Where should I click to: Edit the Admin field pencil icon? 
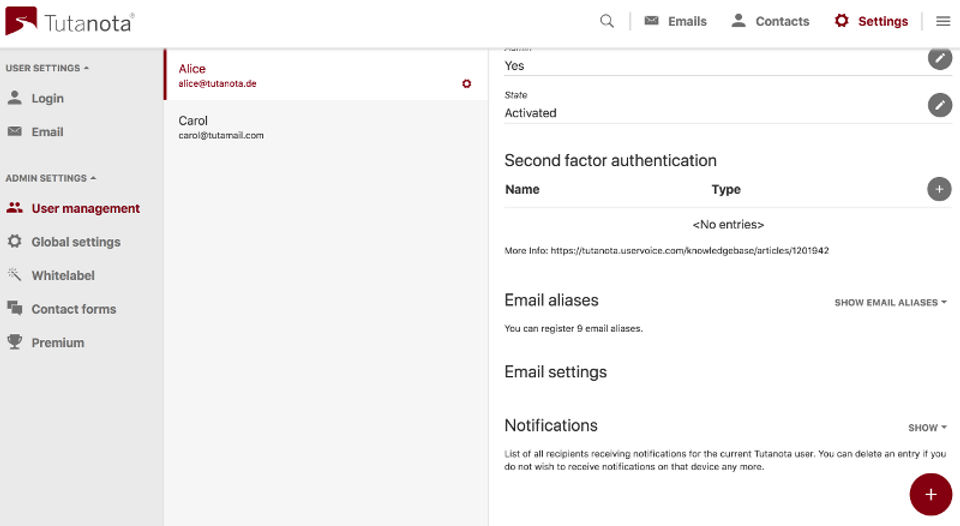click(x=939, y=58)
